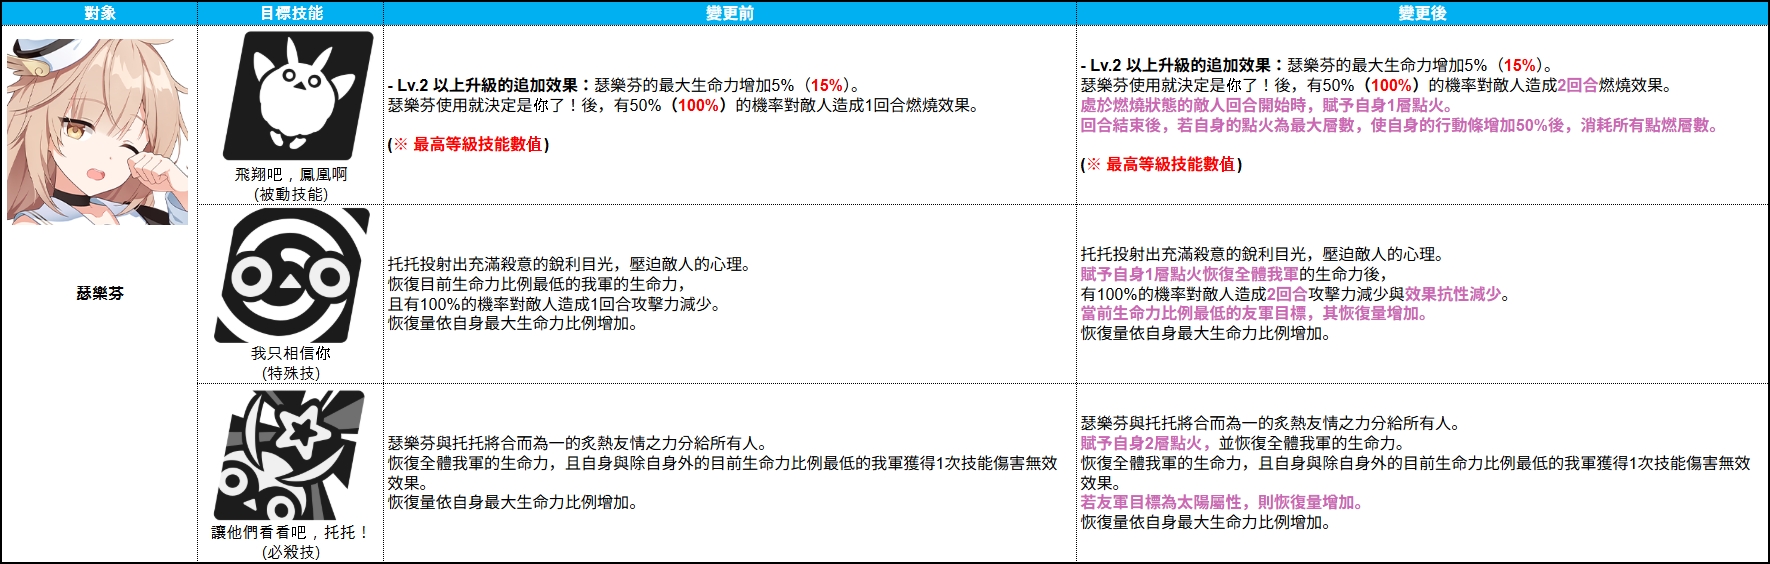Click the 變更前 line 造成1回合燃燒效果

[x=683, y=105]
